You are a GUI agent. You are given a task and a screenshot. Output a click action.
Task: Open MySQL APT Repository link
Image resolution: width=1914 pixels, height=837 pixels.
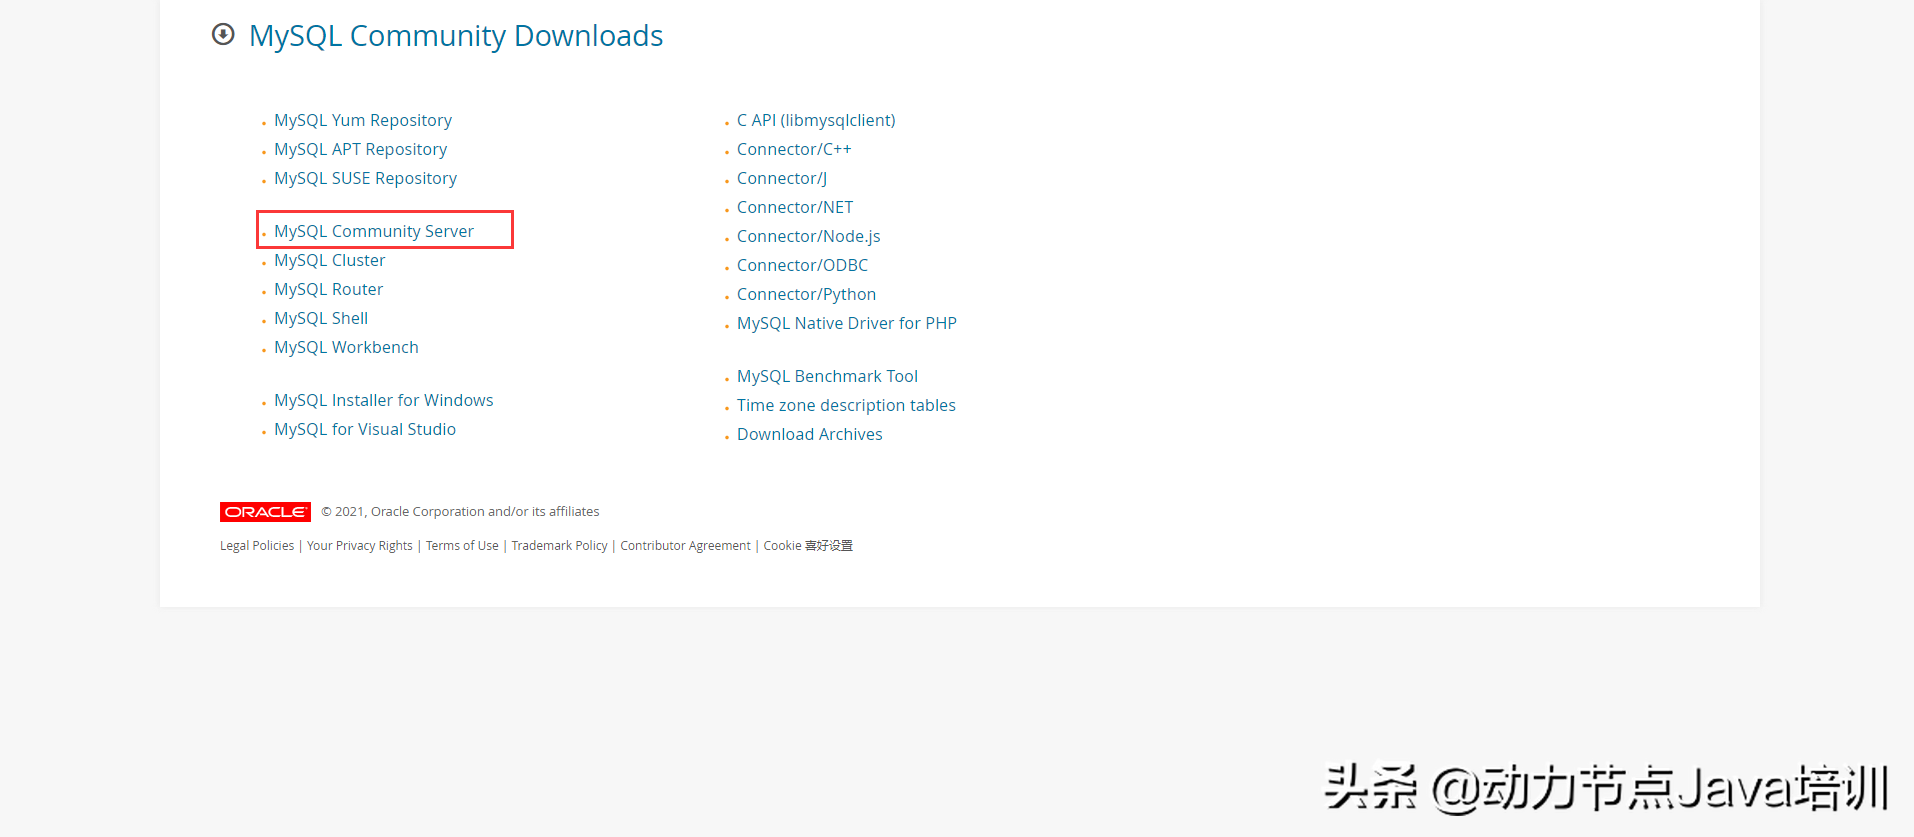[x=360, y=149]
